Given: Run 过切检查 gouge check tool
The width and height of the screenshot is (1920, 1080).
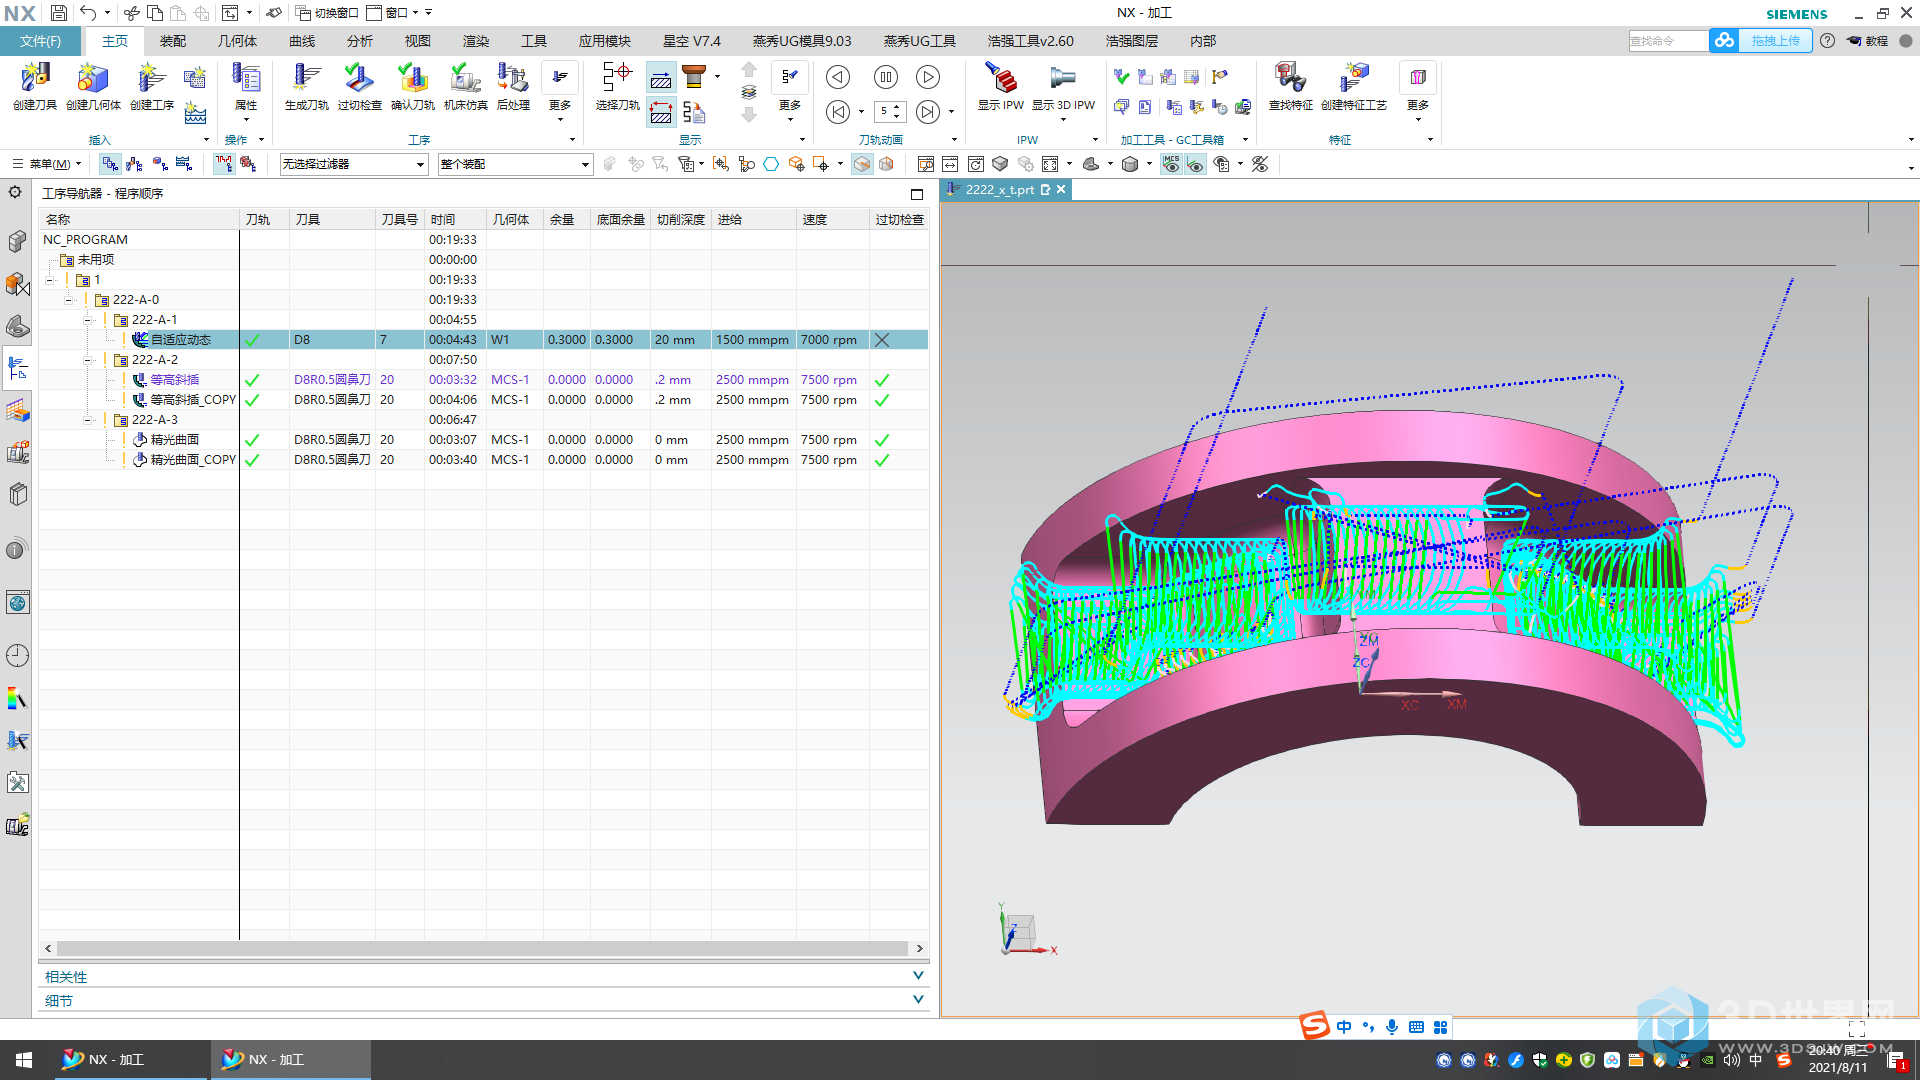Looking at the screenshot, I should tap(359, 86).
